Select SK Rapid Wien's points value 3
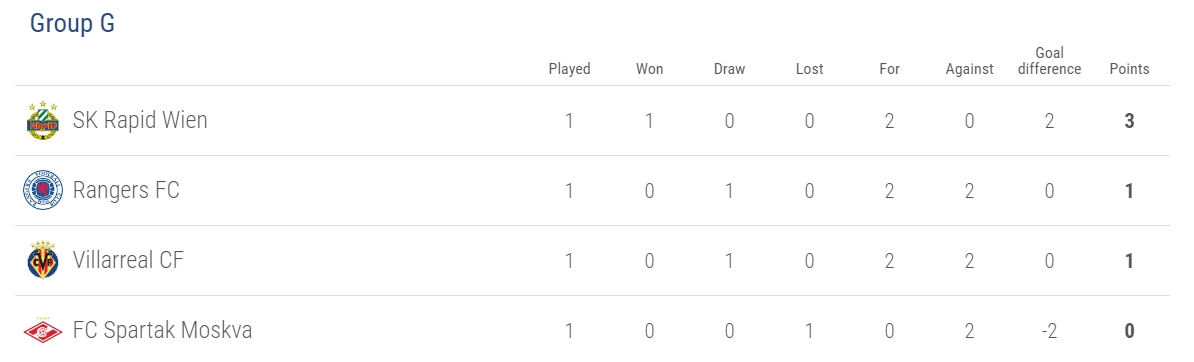Image resolution: width=1194 pixels, height=362 pixels. point(1129,121)
